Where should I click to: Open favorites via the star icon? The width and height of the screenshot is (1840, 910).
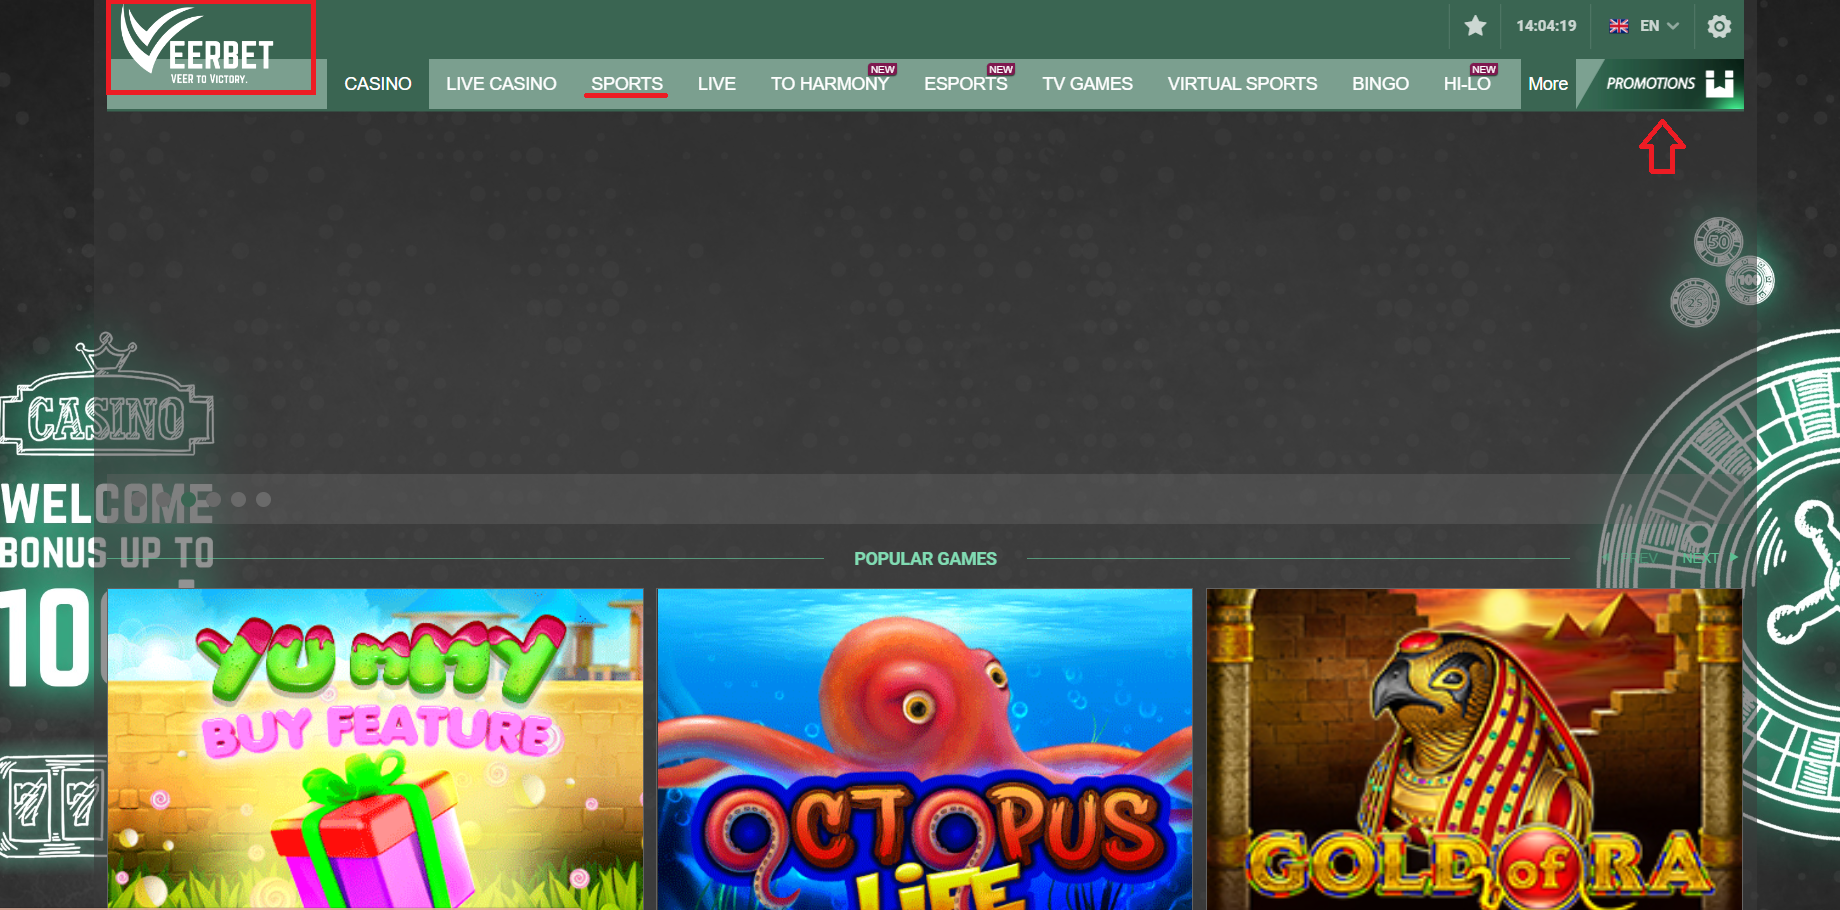1475,26
